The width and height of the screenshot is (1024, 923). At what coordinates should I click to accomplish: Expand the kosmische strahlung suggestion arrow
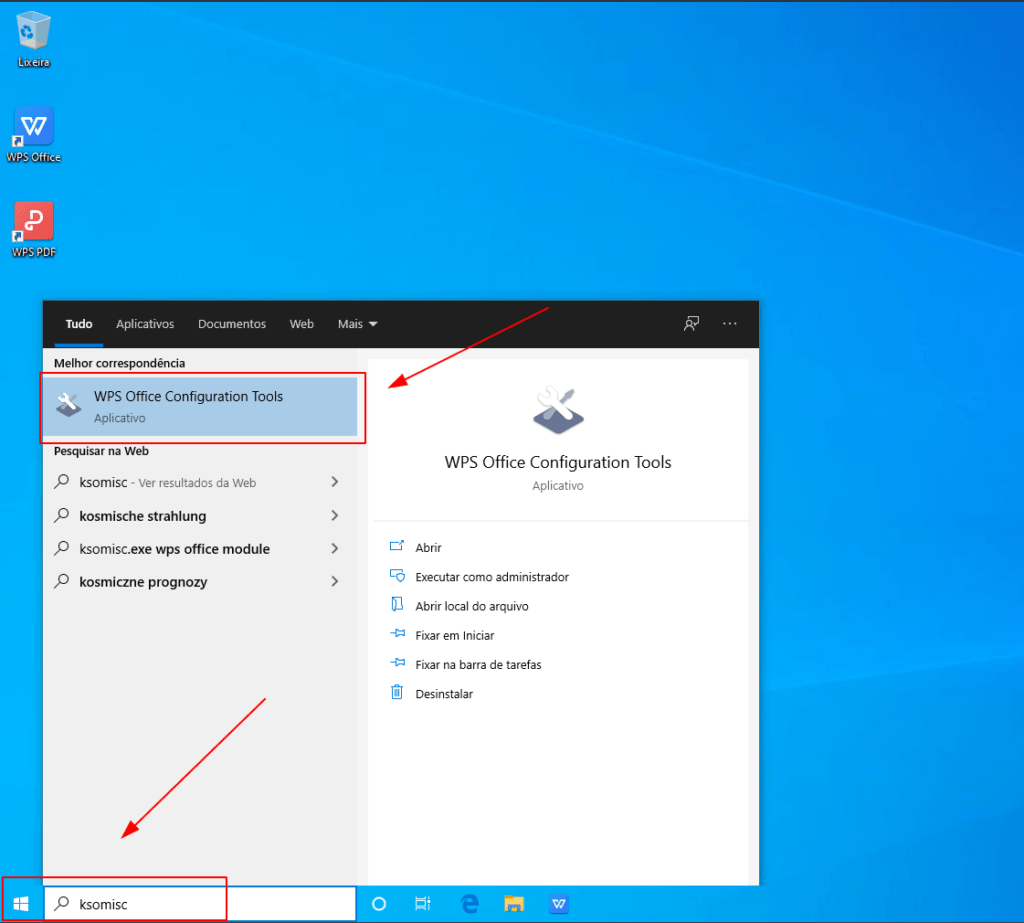pyautogui.click(x=334, y=516)
